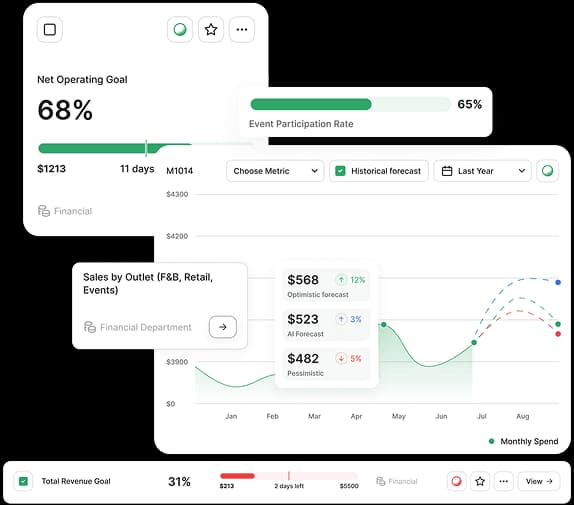The height and width of the screenshot is (505, 574).
Task: Open the Last Year date range dropdown
Action: tap(482, 171)
